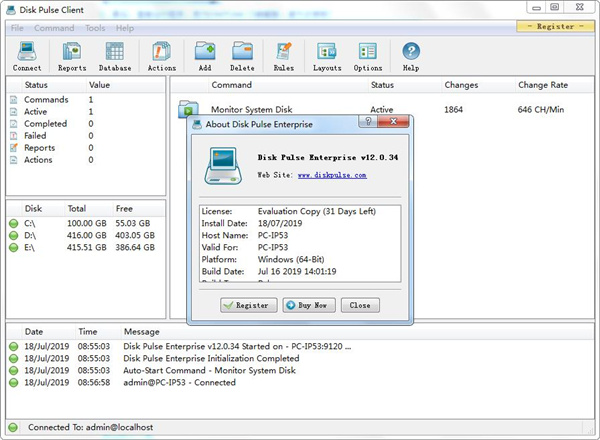Click the Delete command icon

(x=242, y=51)
